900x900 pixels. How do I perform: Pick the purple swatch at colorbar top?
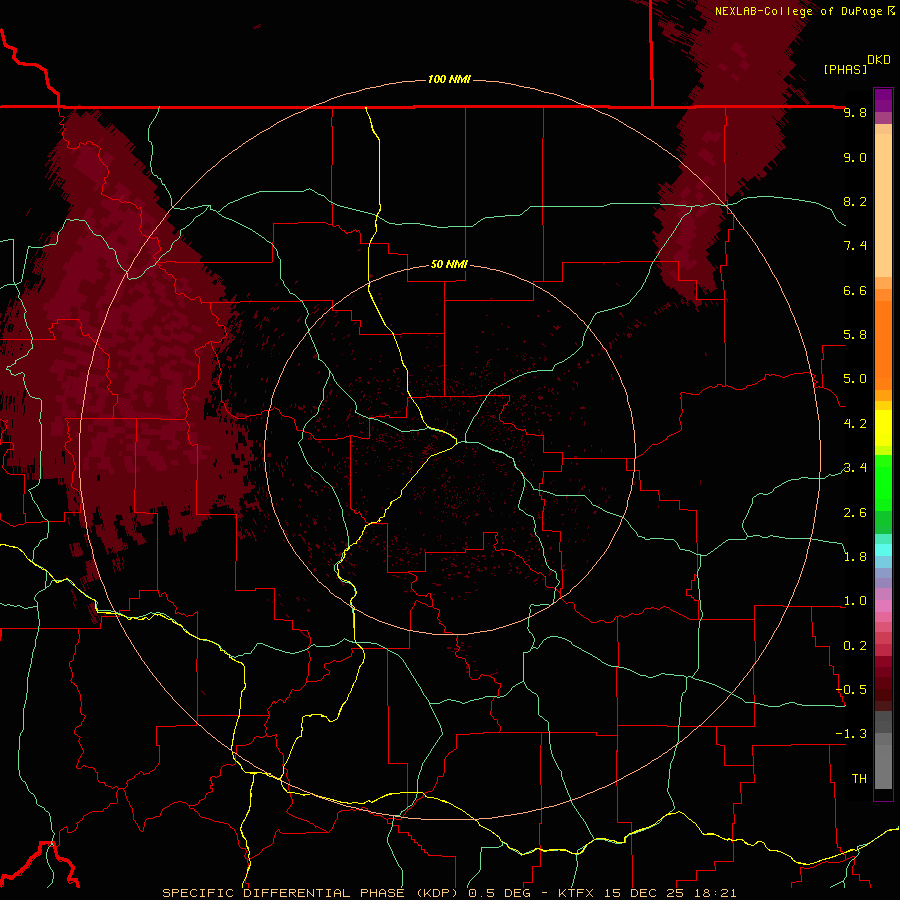point(883,100)
